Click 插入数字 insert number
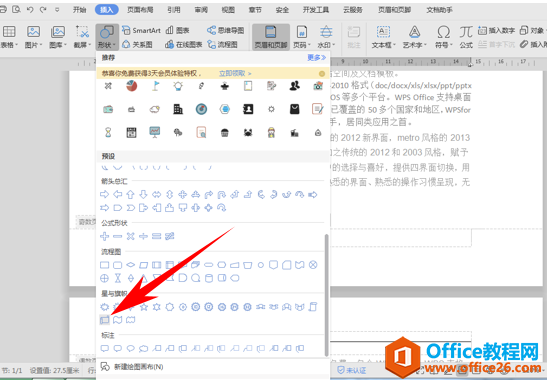This screenshot has height=385, width=548. pyautogui.click(x=497, y=31)
